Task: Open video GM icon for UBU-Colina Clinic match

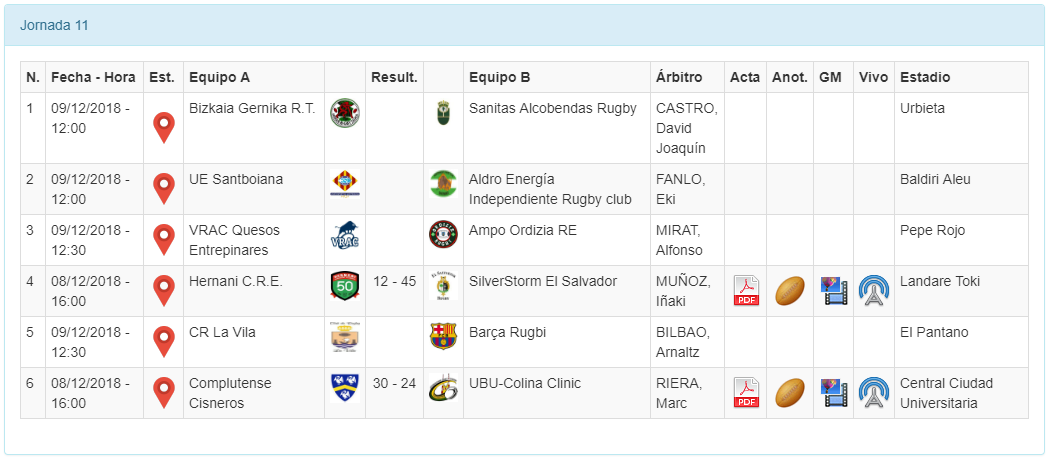Action: point(834,393)
